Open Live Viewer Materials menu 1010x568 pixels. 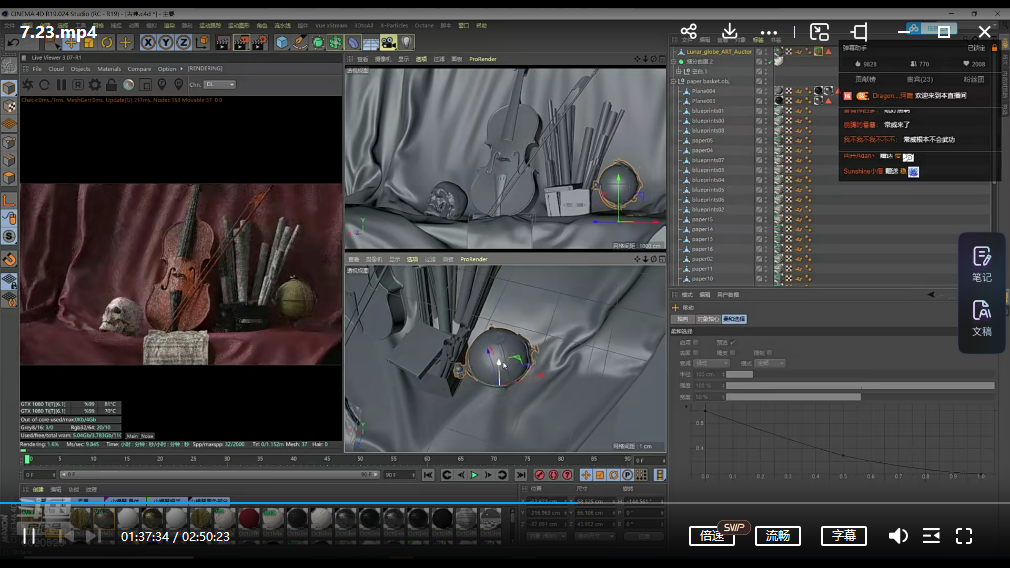pyautogui.click(x=109, y=69)
